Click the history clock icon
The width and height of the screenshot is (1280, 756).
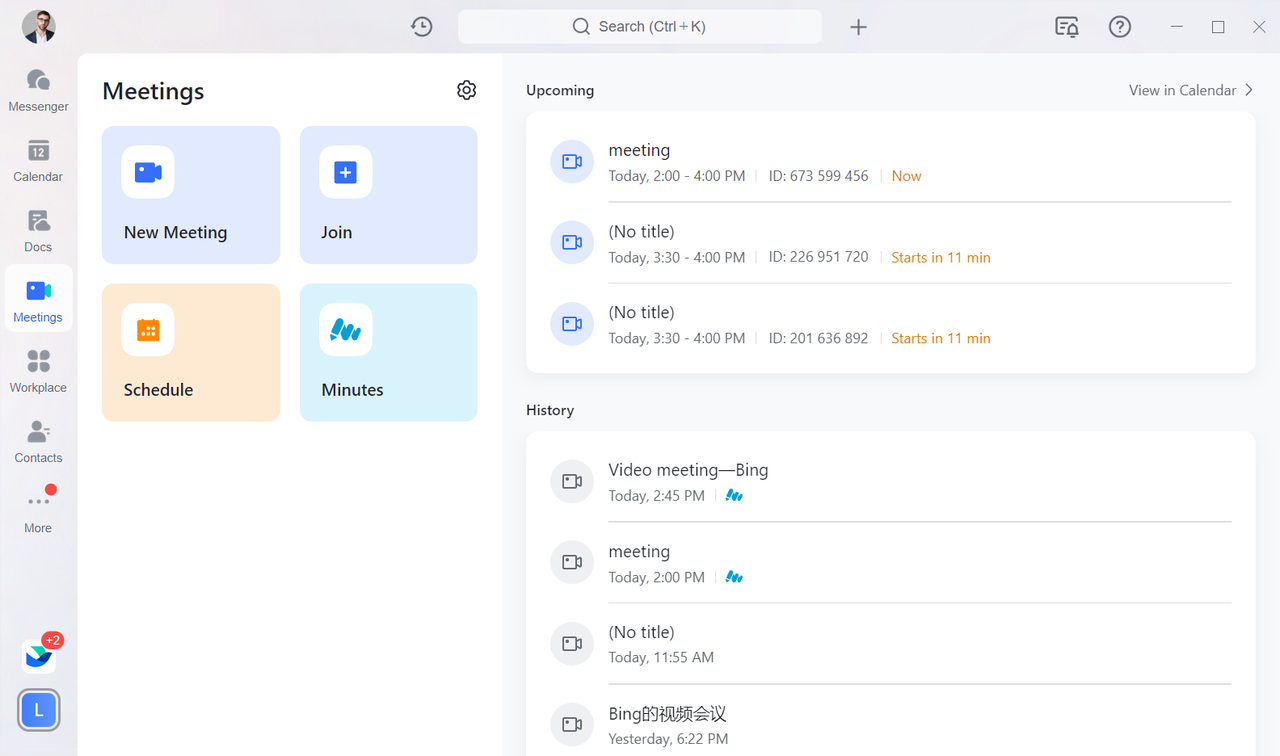422,27
